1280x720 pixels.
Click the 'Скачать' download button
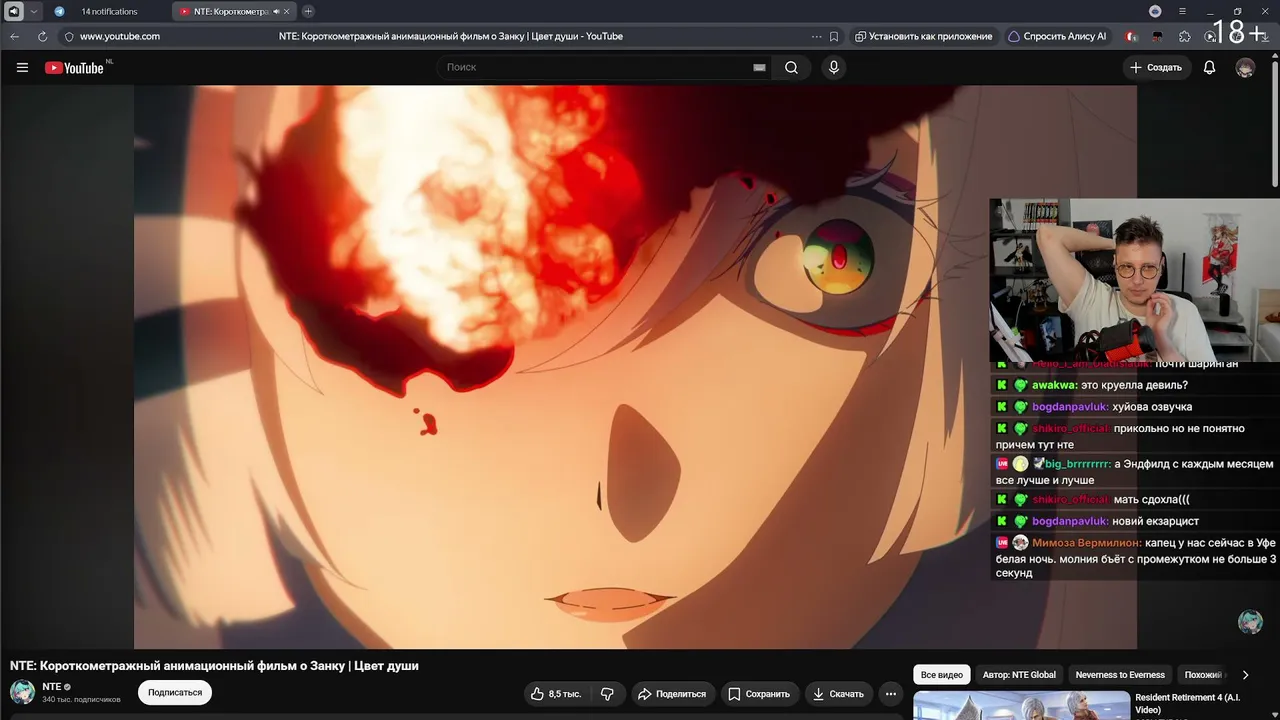tap(838, 694)
